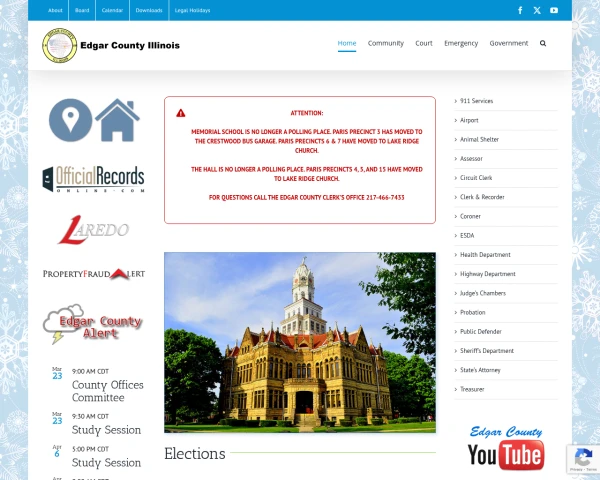Open the Emergency navigation menu
The width and height of the screenshot is (600, 480).
click(461, 43)
